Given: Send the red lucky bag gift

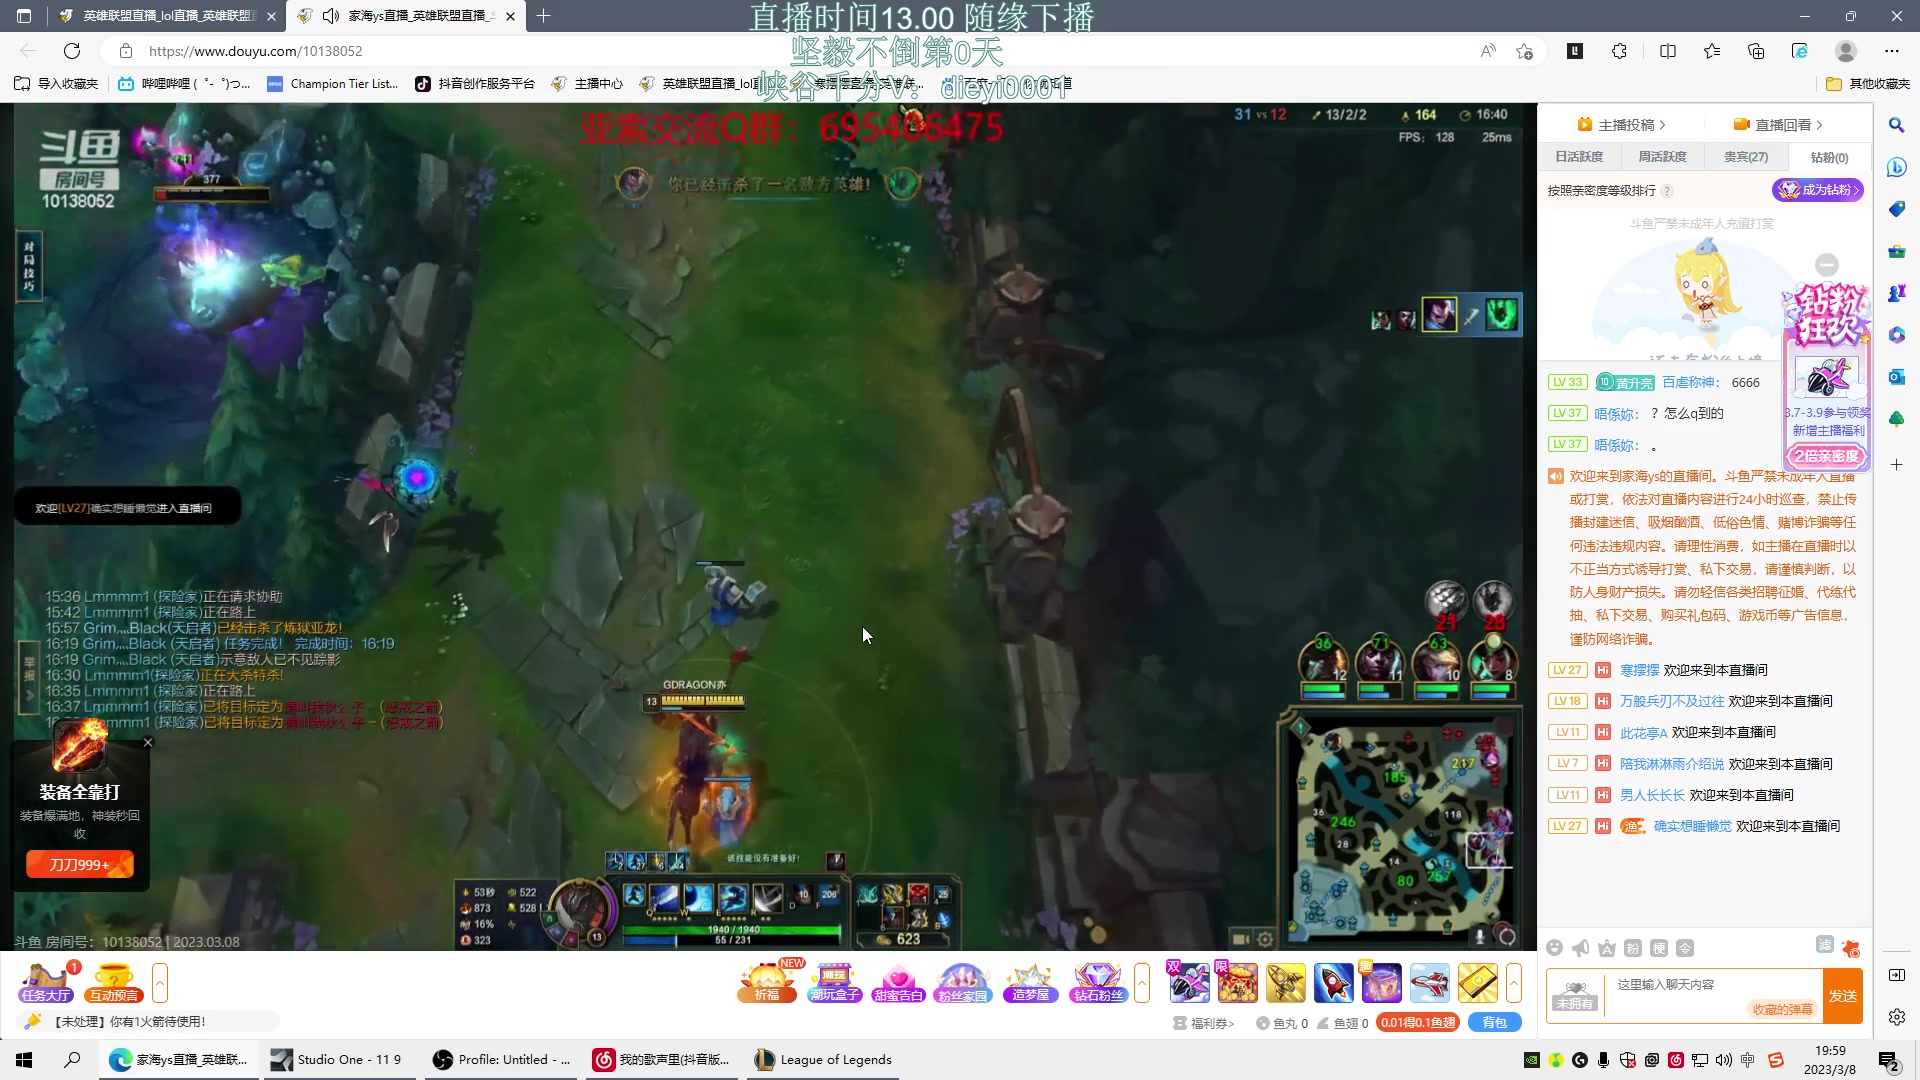Looking at the screenshot, I should tap(1237, 982).
